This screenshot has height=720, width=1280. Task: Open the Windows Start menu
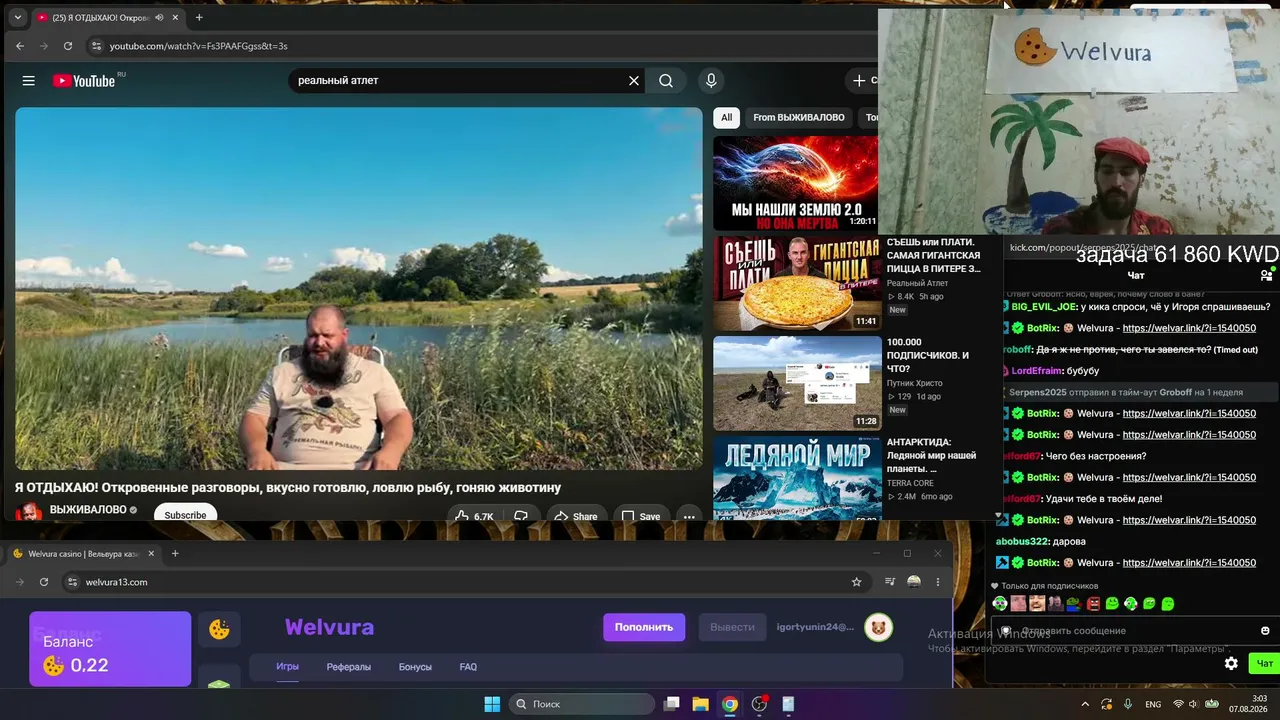(492, 704)
